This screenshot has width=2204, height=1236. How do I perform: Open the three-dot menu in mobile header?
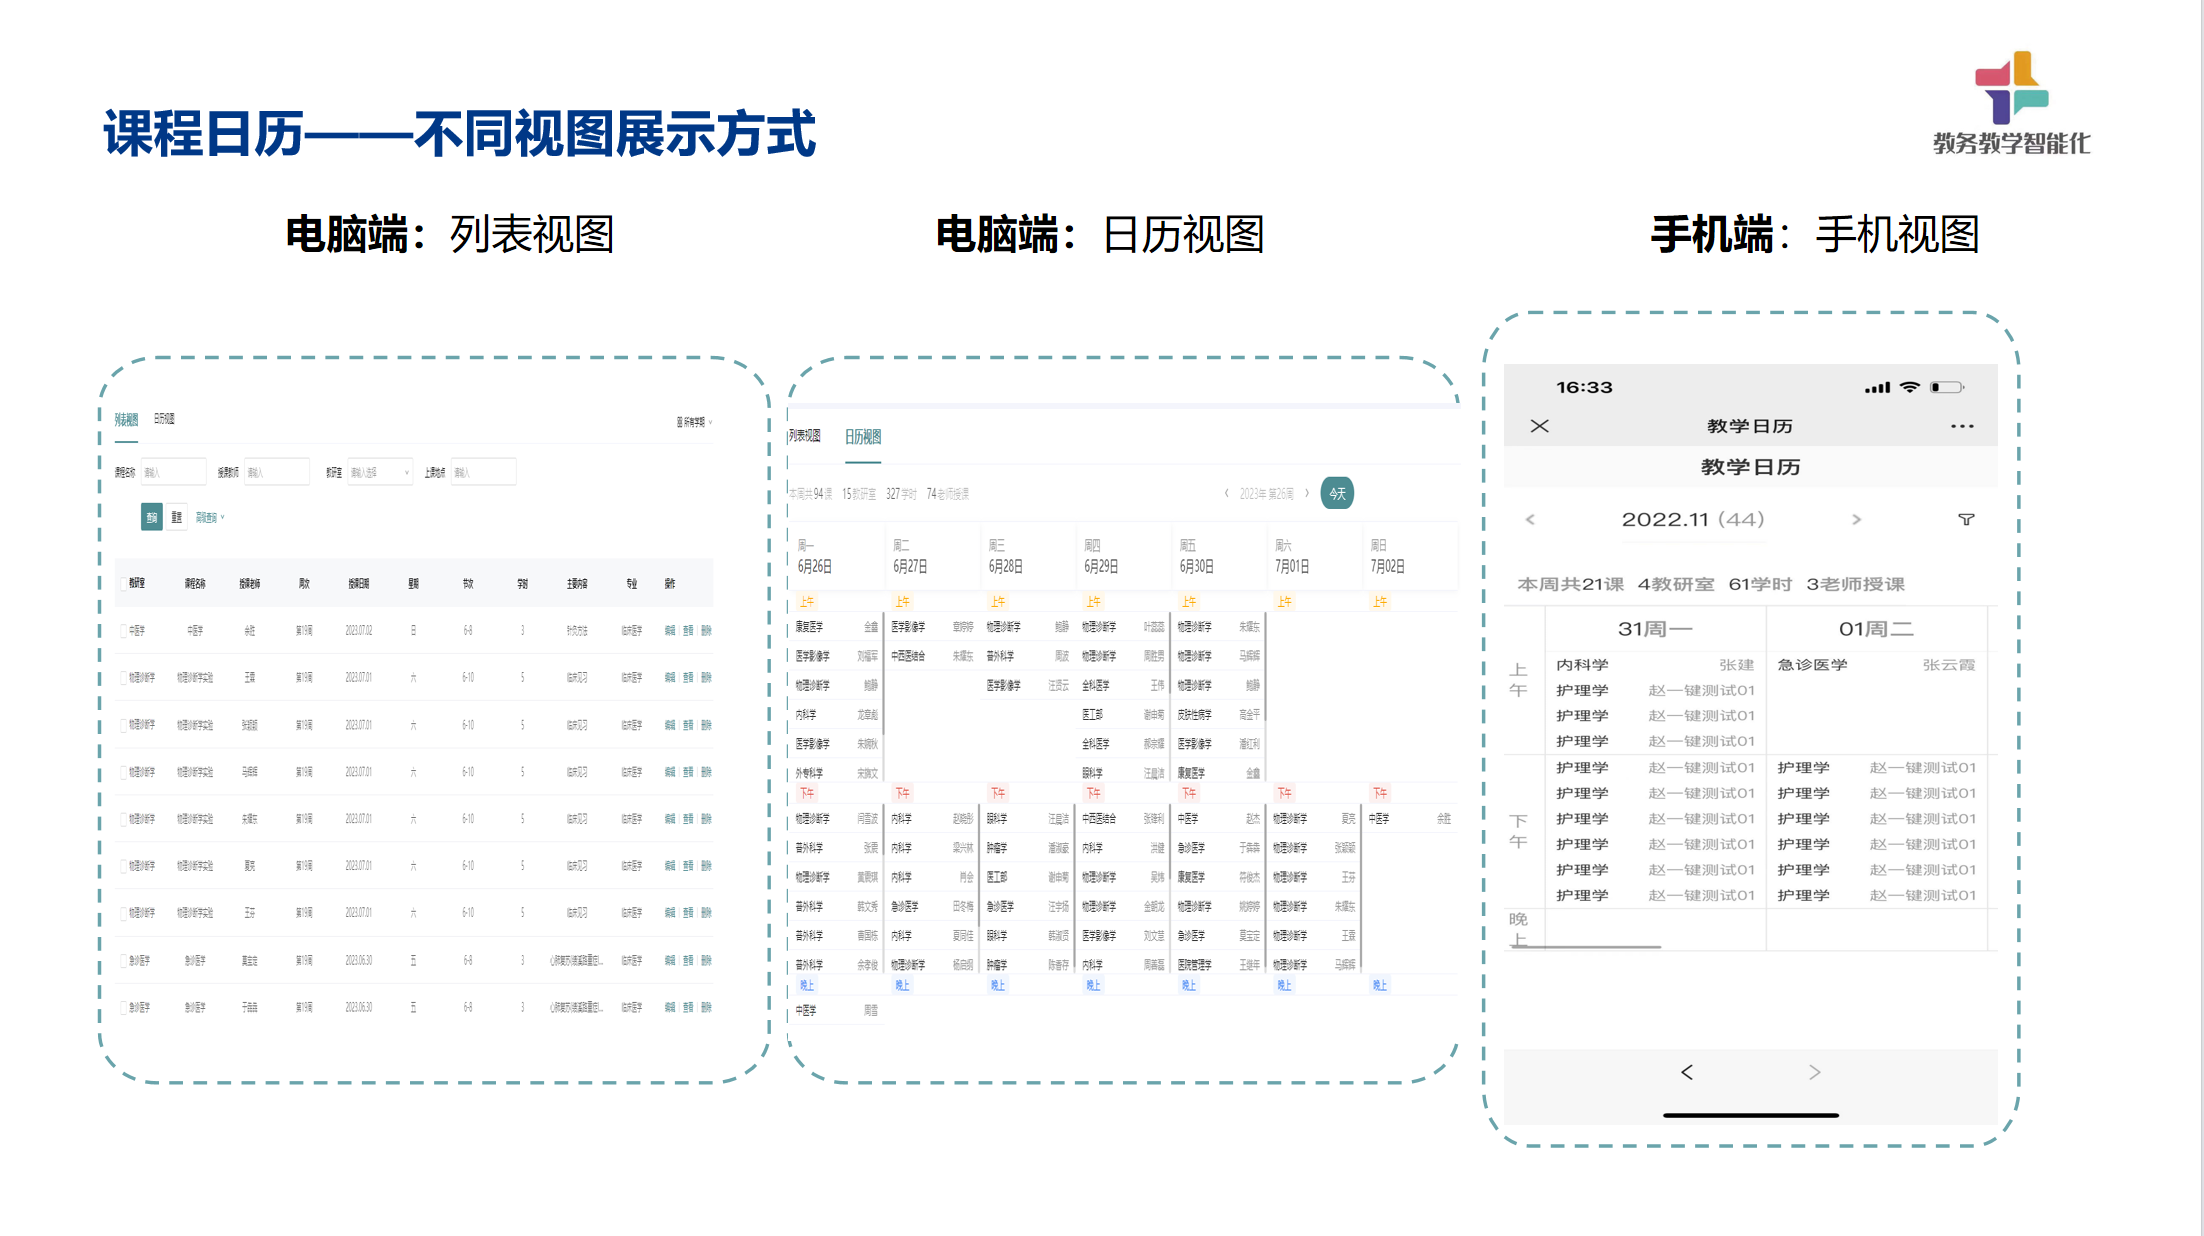pyautogui.click(x=1961, y=426)
